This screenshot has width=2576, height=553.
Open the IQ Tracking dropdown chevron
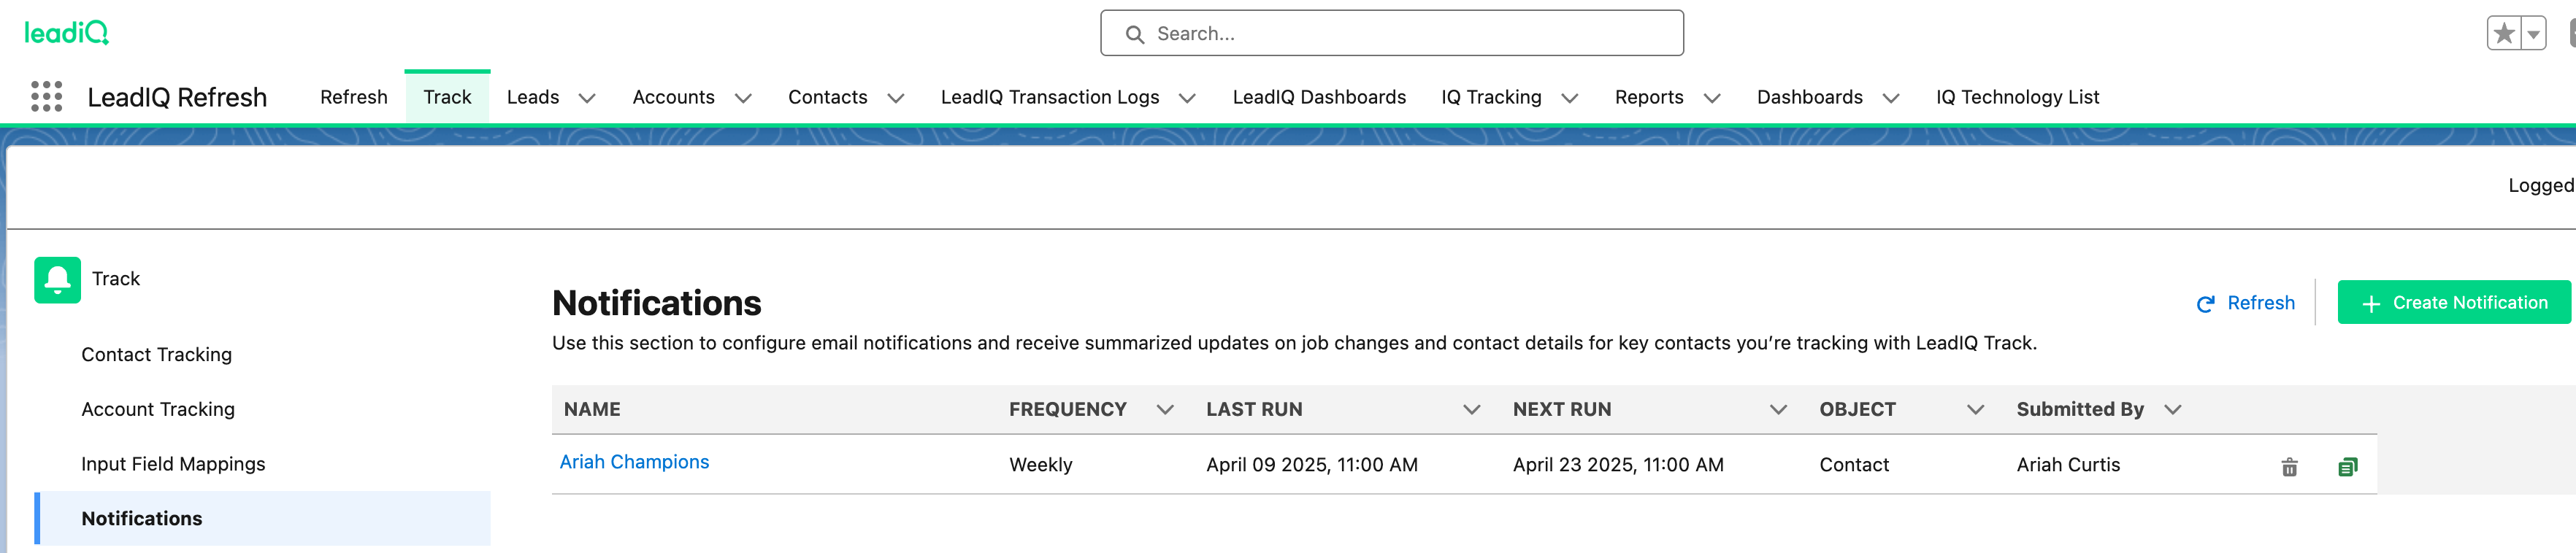pyautogui.click(x=1570, y=98)
